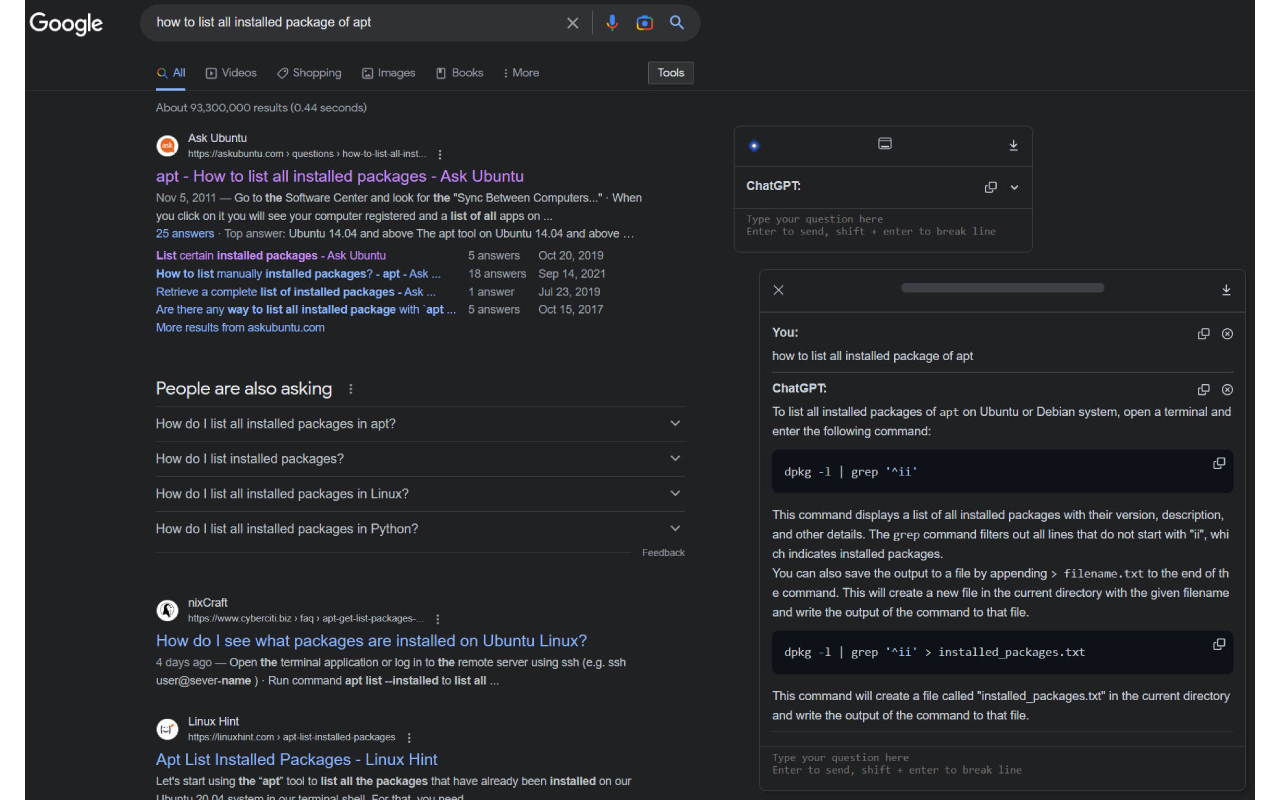Copy the dpkg grep command with copy icon

pyautogui.click(x=1219, y=463)
